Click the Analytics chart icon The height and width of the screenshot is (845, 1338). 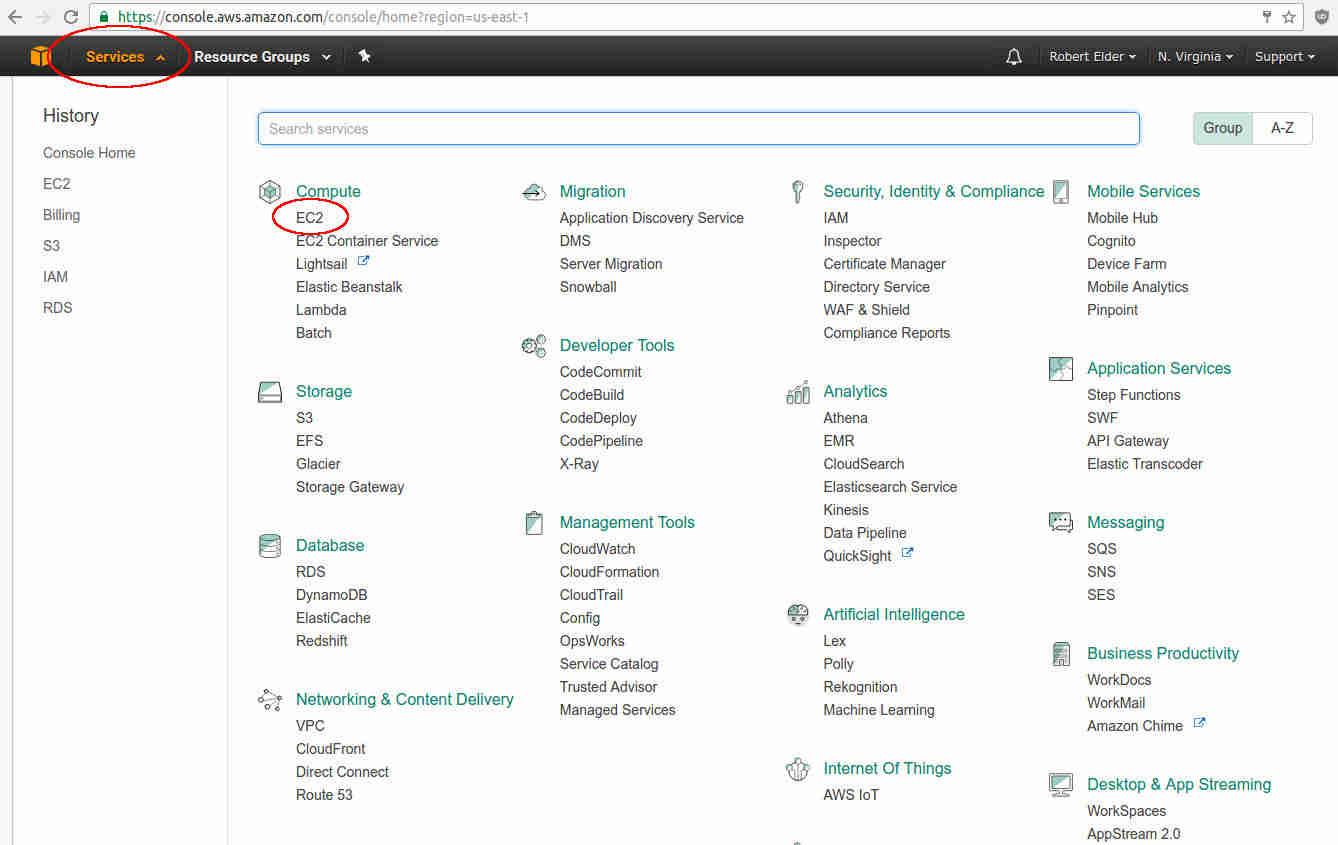(x=798, y=391)
